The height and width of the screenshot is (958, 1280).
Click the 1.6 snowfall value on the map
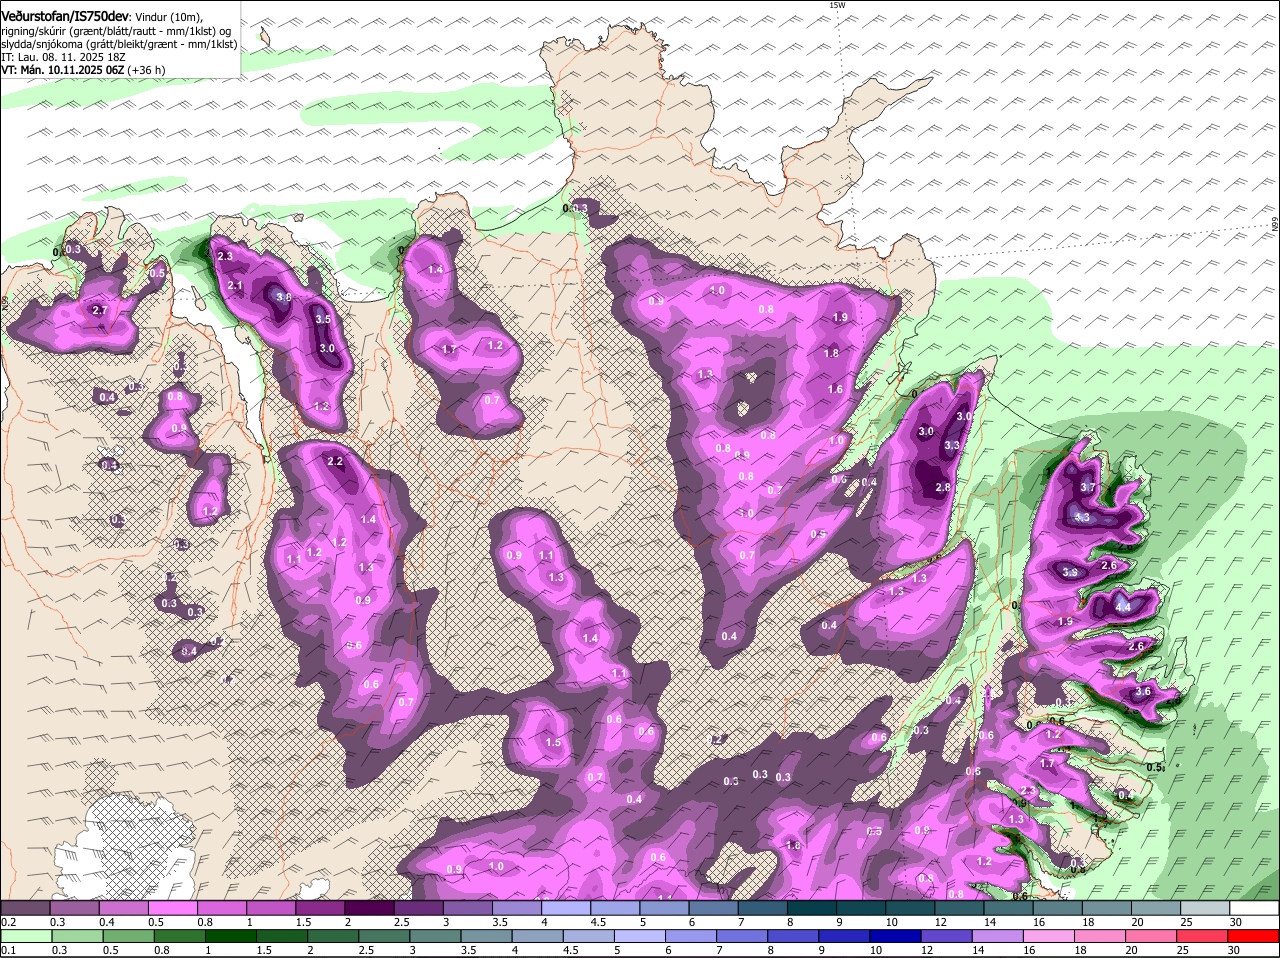click(x=836, y=390)
